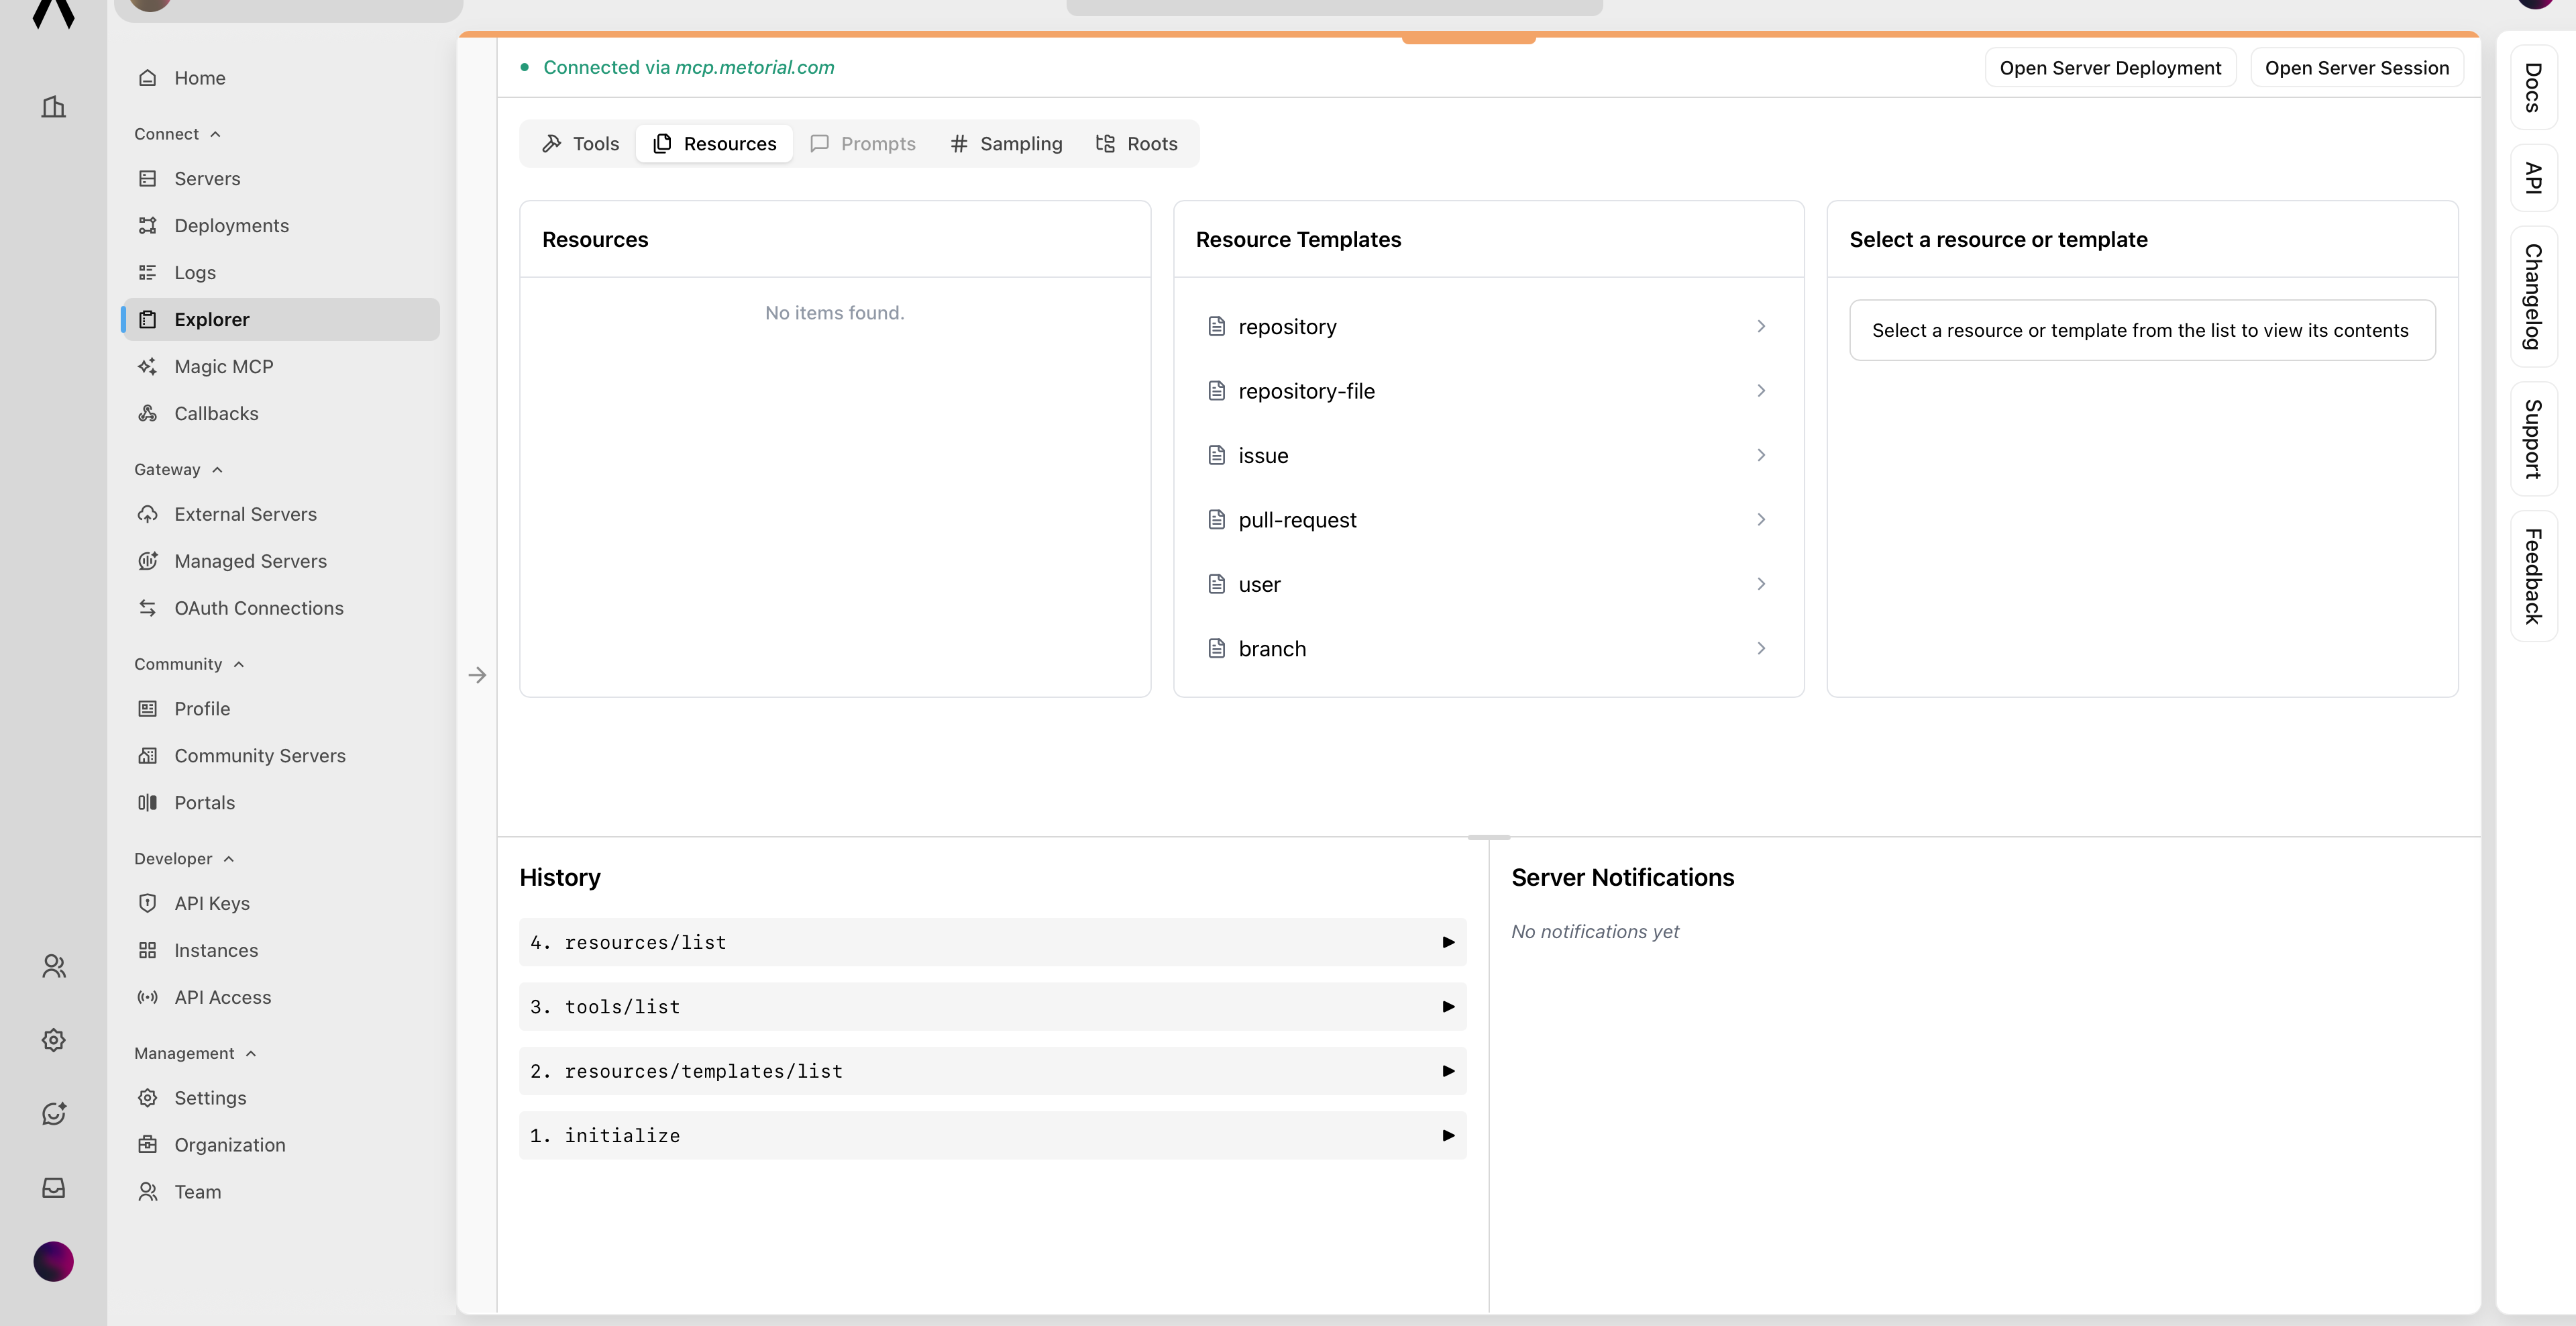The height and width of the screenshot is (1326, 2576).
Task: Click the user avatar at bottom of rail
Action: (x=53, y=1261)
